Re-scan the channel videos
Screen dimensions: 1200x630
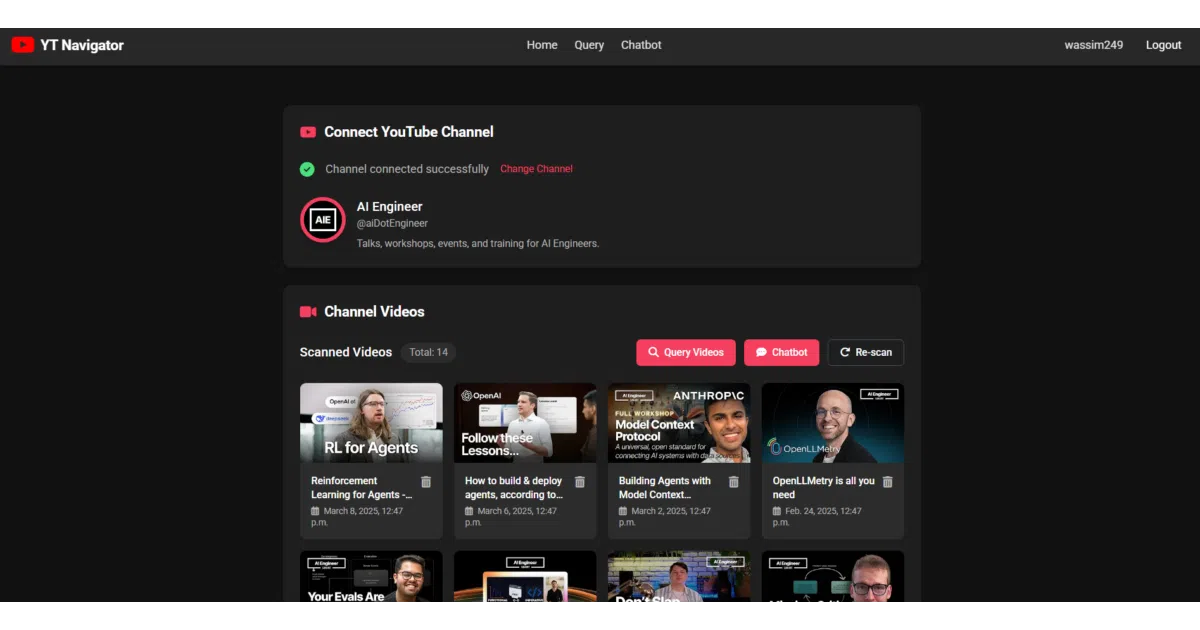tap(866, 352)
